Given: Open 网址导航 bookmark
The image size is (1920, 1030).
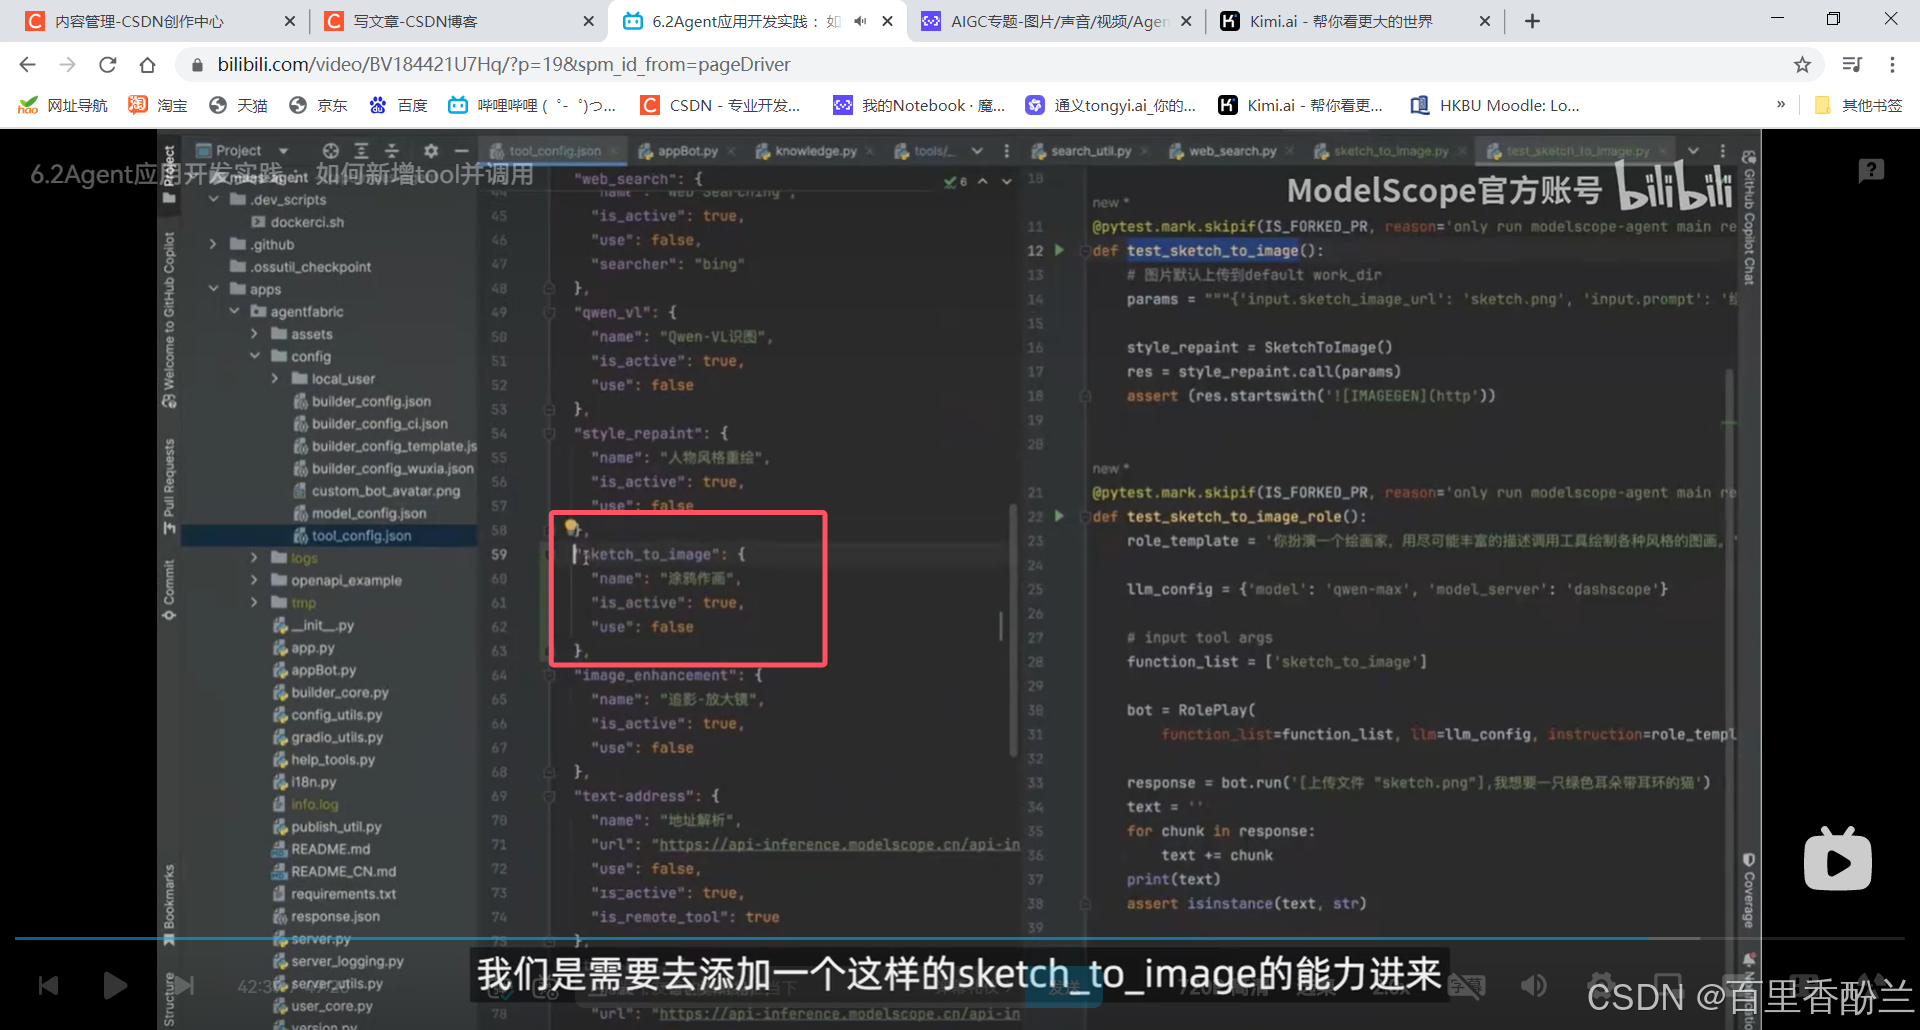Looking at the screenshot, I should click(63, 105).
